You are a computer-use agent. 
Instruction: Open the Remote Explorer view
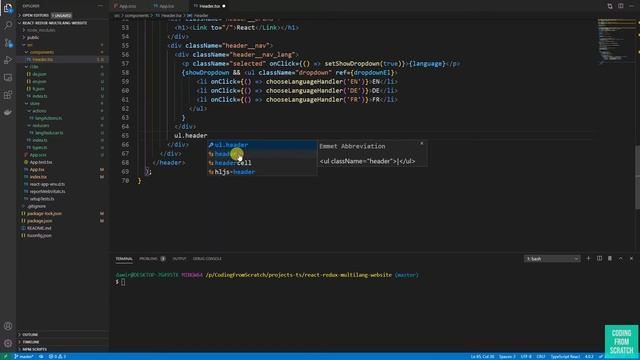coord(8,78)
